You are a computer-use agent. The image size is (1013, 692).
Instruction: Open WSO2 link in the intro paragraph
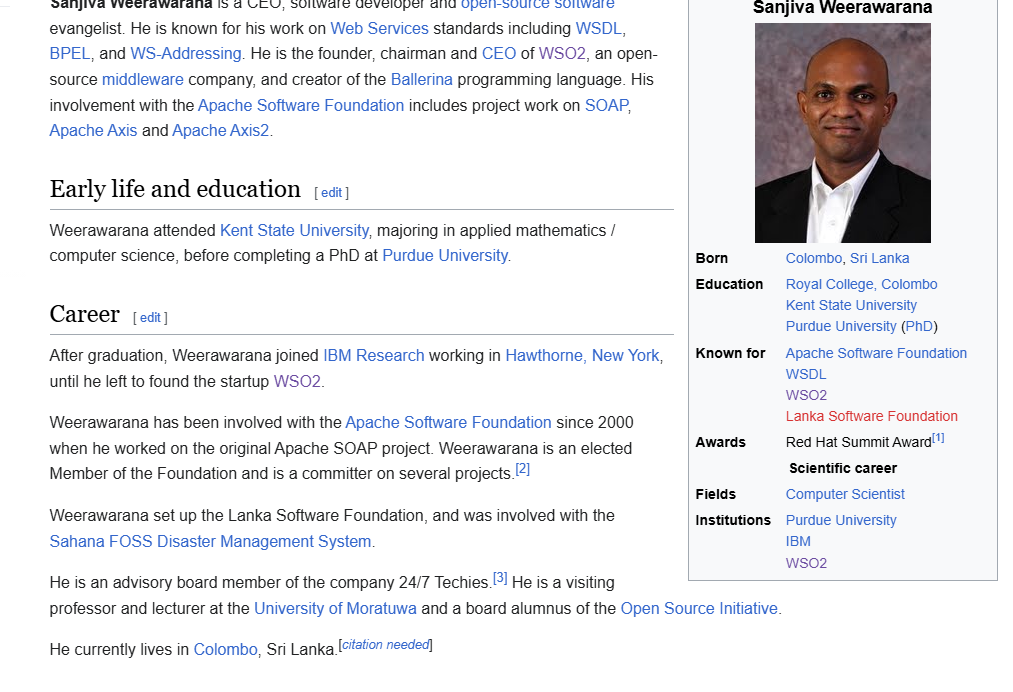click(x=562, y=54)
